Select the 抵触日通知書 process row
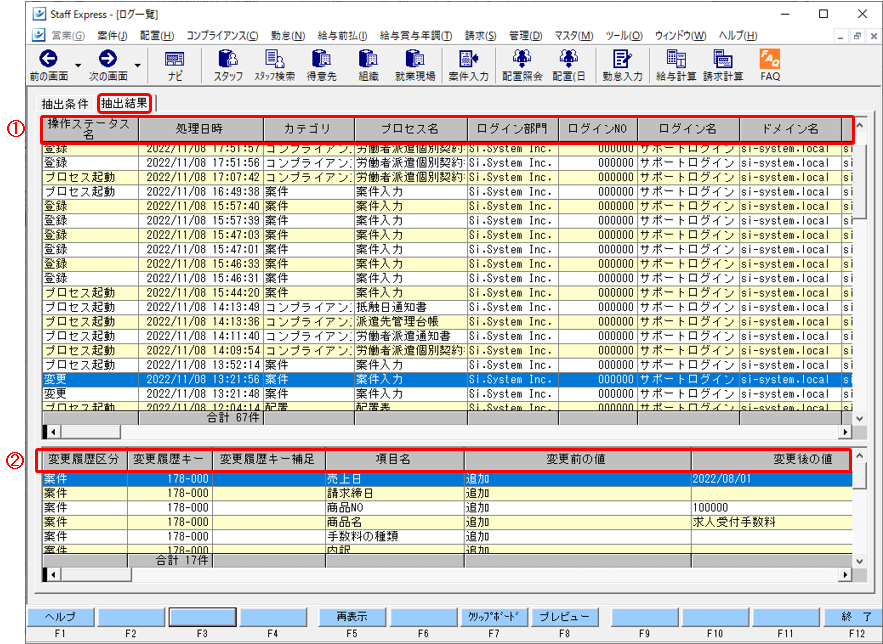The image size is (883, 644). pos(447,307)
